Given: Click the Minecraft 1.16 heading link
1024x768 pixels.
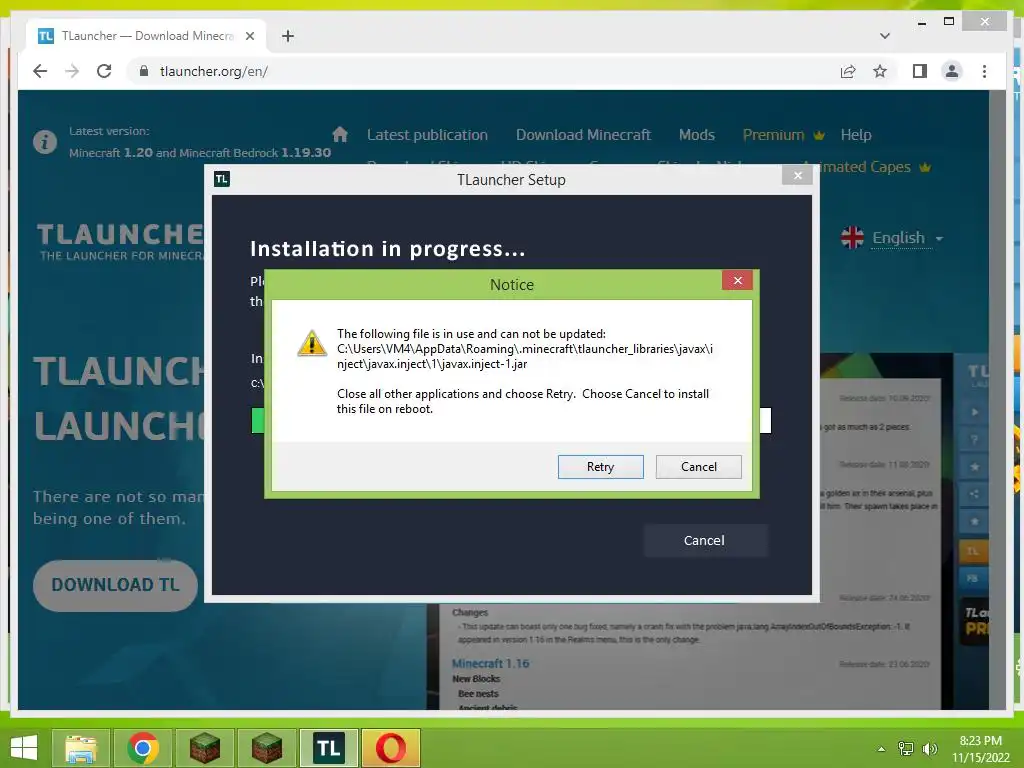Looking at the screenshot, I should click(490, 664).
